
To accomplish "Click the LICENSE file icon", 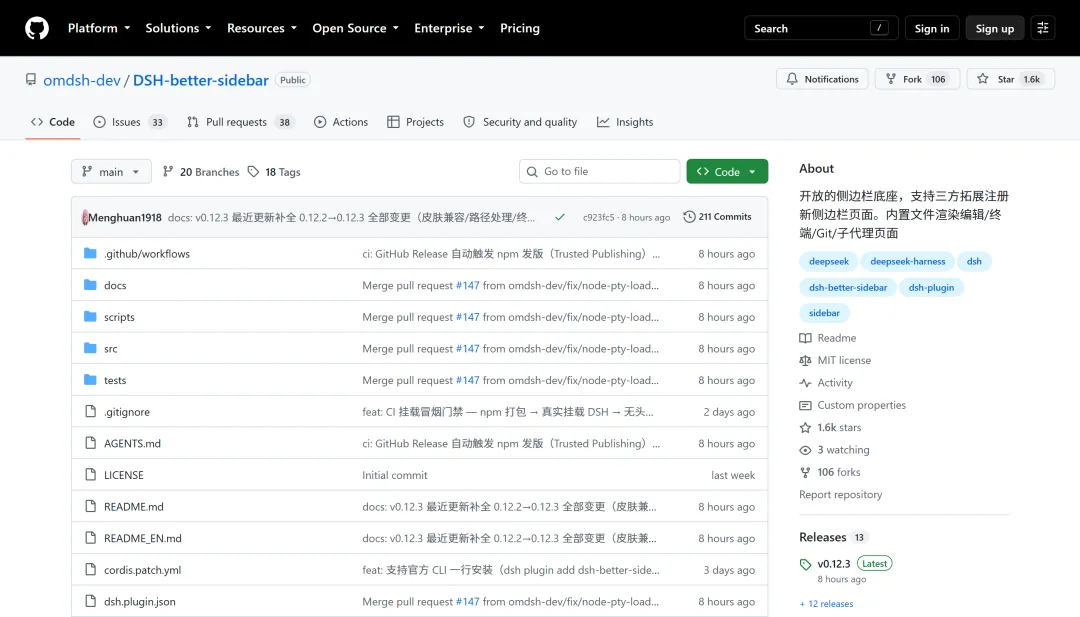I will 90,475.
